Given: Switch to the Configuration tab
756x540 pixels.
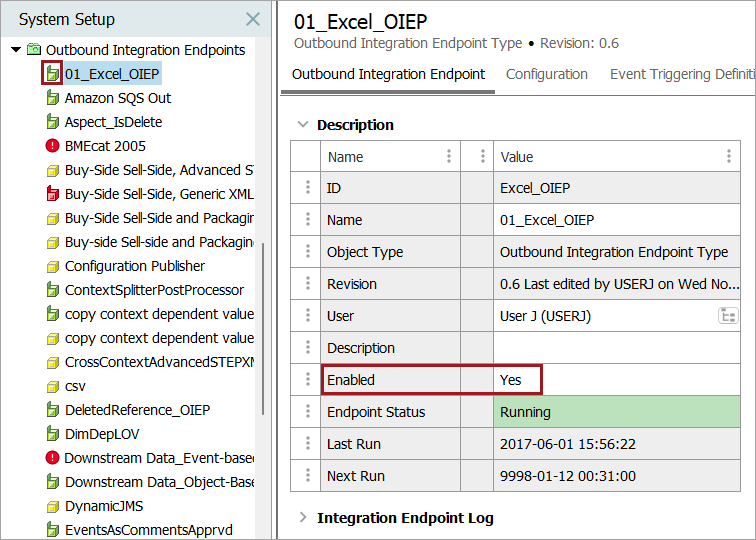Looking at the screenshot, I should click(546, 74).
